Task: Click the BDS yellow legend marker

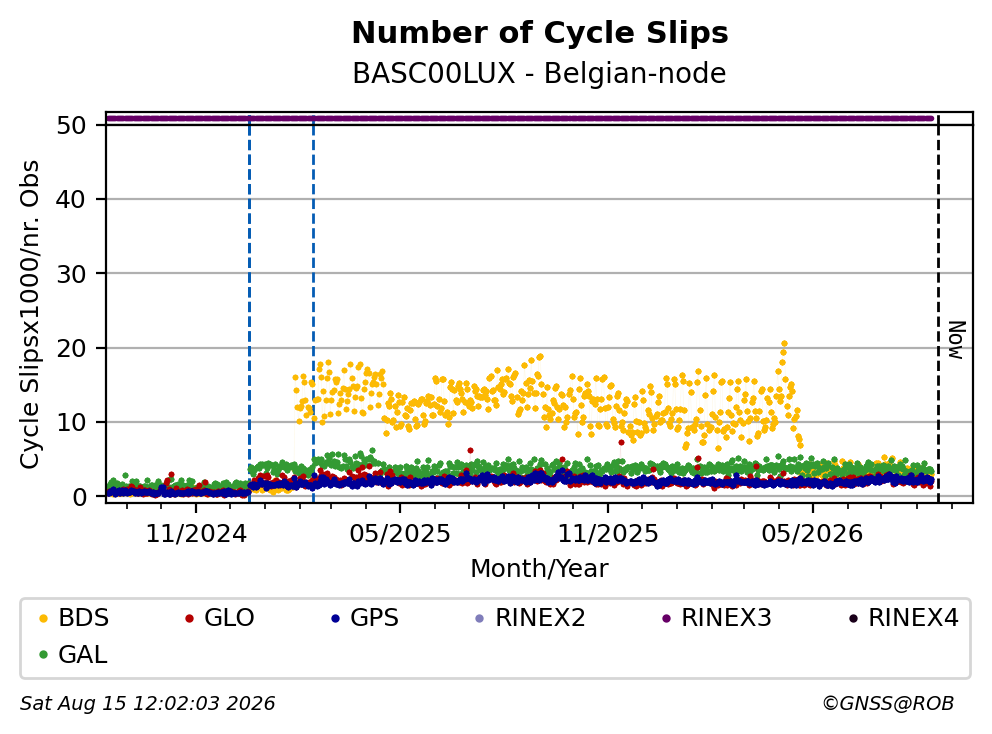Action: [43, 618]
